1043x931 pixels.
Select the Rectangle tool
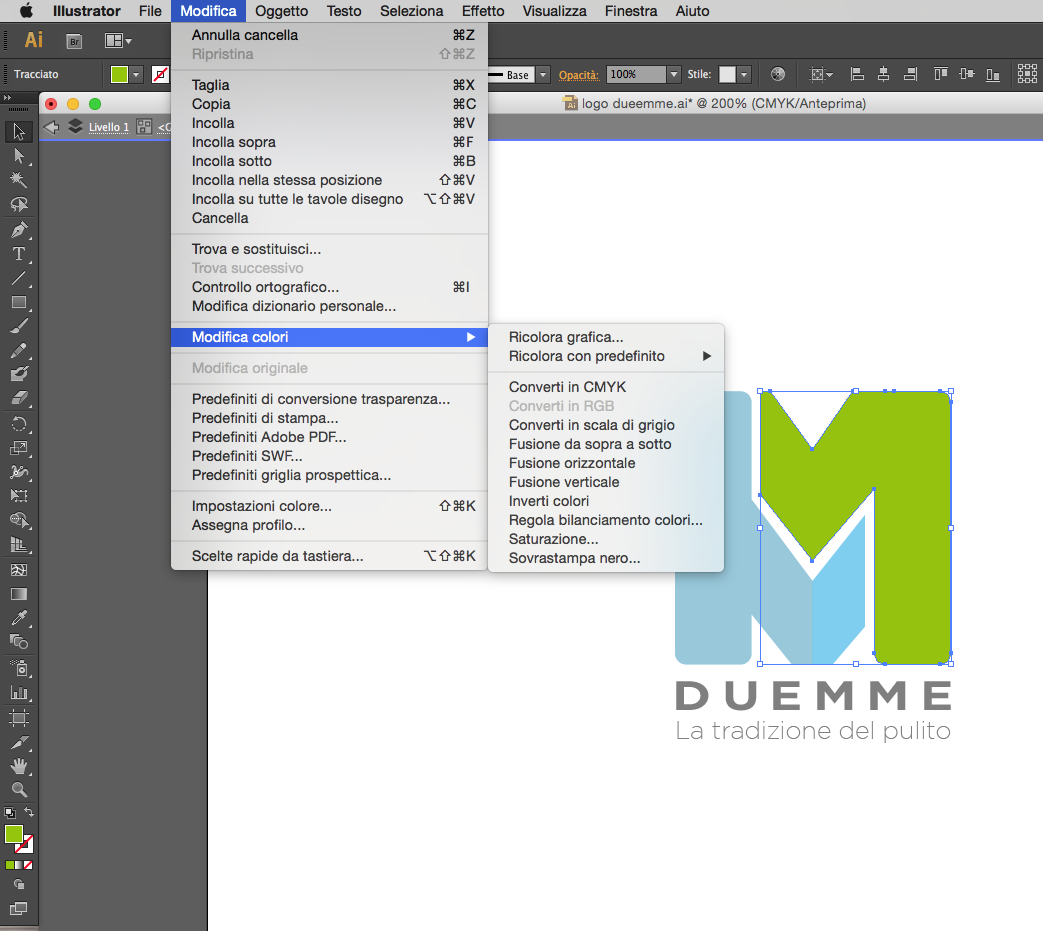pyautogui.click(x=19, y=303)
